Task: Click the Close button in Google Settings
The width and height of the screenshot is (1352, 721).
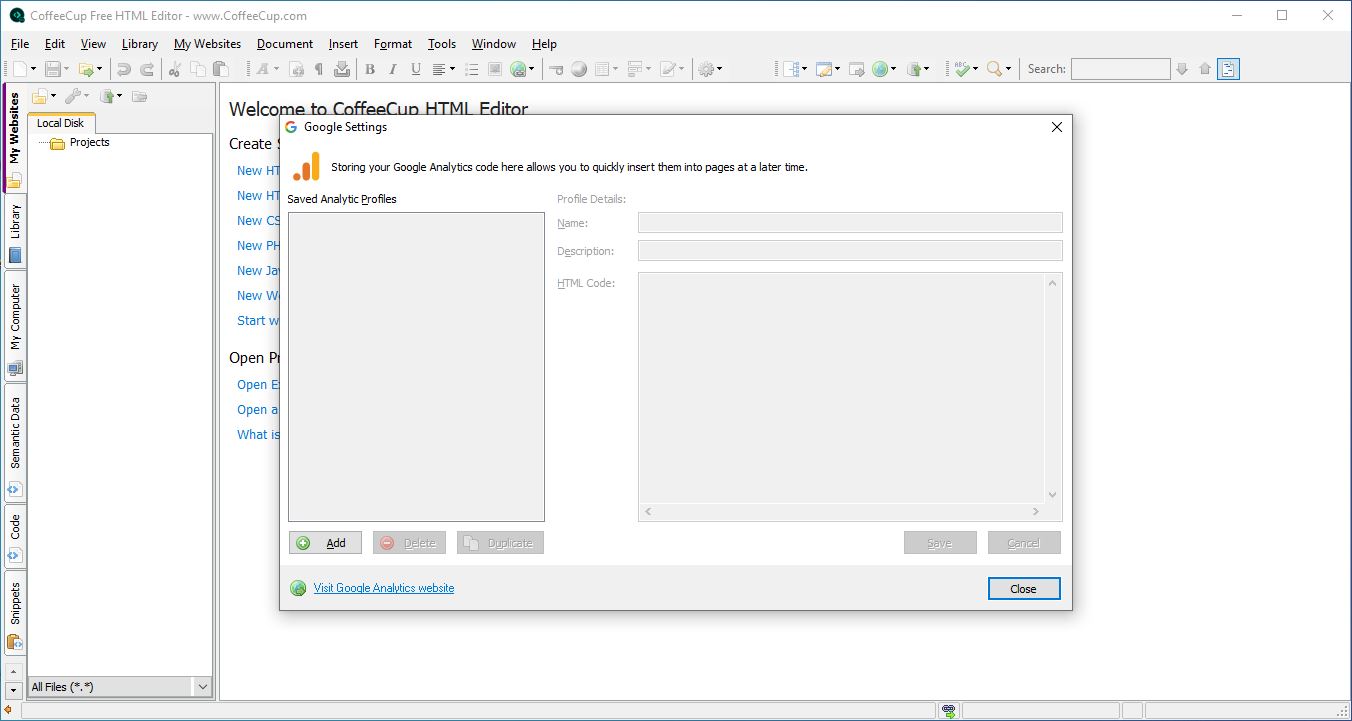Action: [x=1024, y=589]
